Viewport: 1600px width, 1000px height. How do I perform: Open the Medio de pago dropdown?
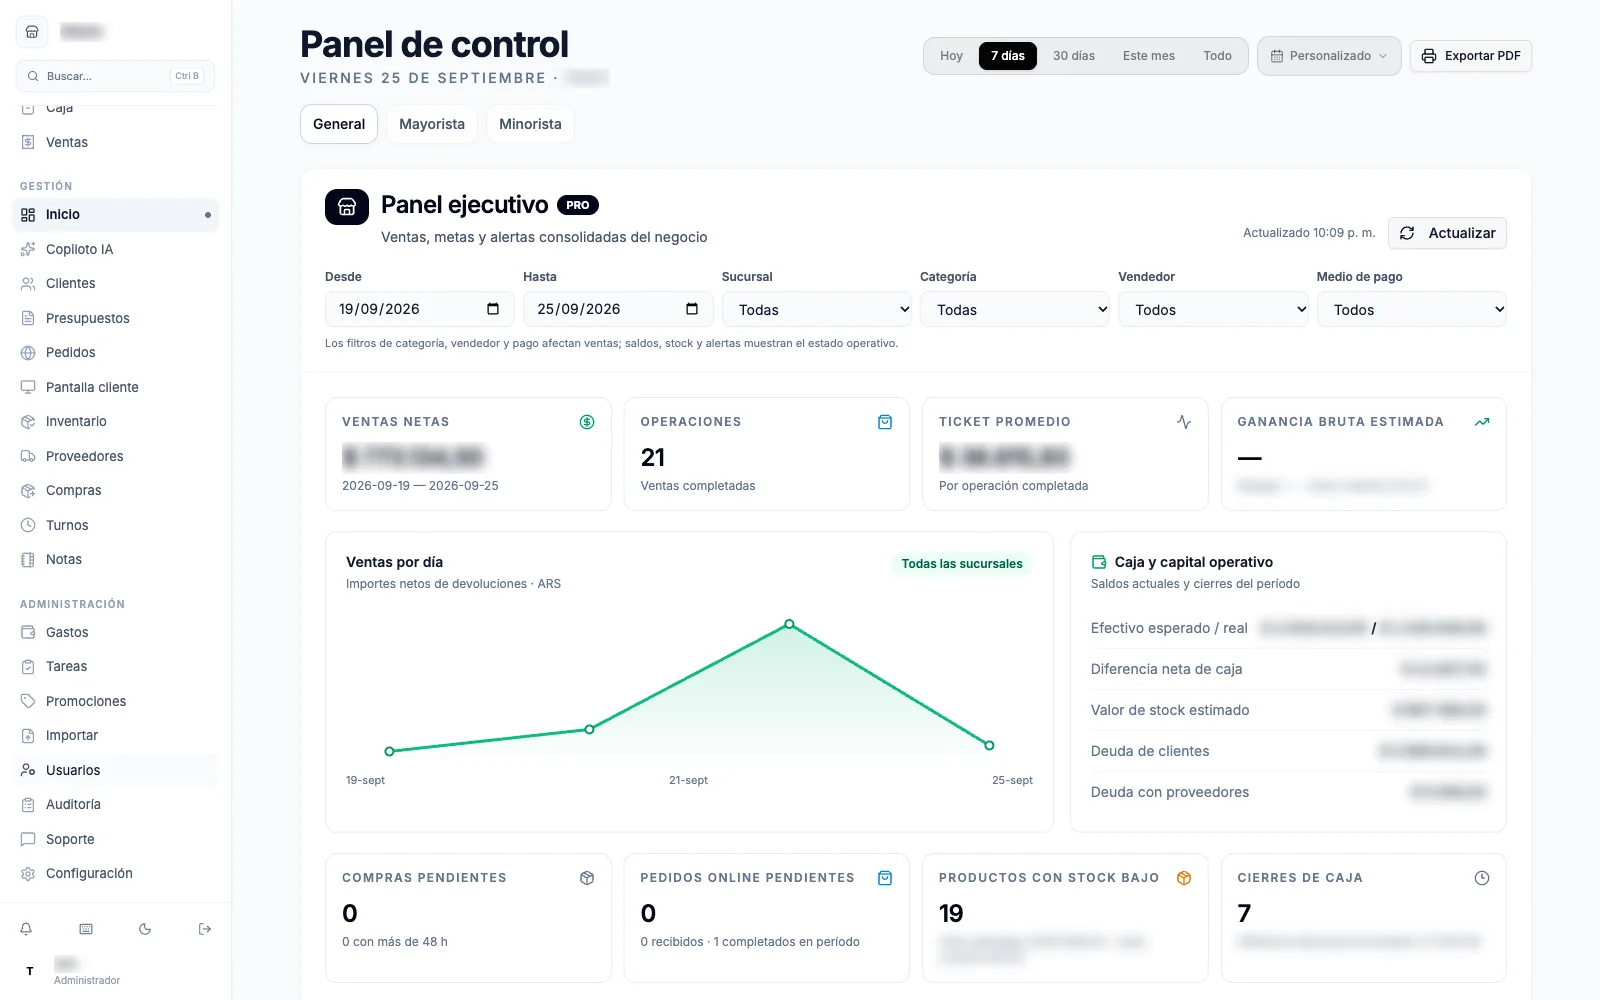click(1412, 310)
